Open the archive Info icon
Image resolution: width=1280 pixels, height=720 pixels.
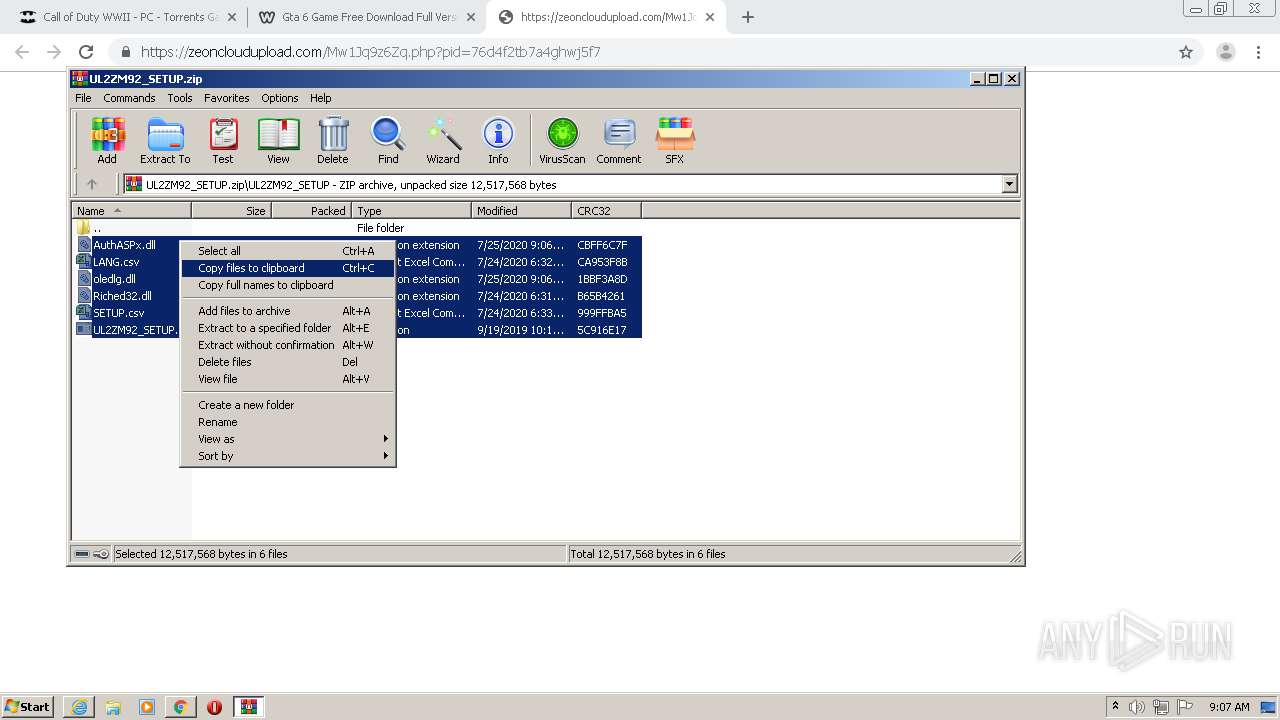click(498, 140)
